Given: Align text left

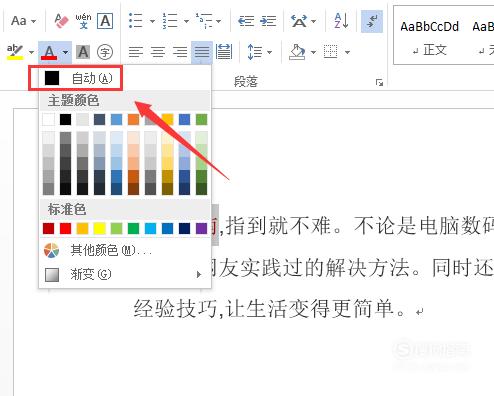Looking at the screenshot, I should (136, 52).
